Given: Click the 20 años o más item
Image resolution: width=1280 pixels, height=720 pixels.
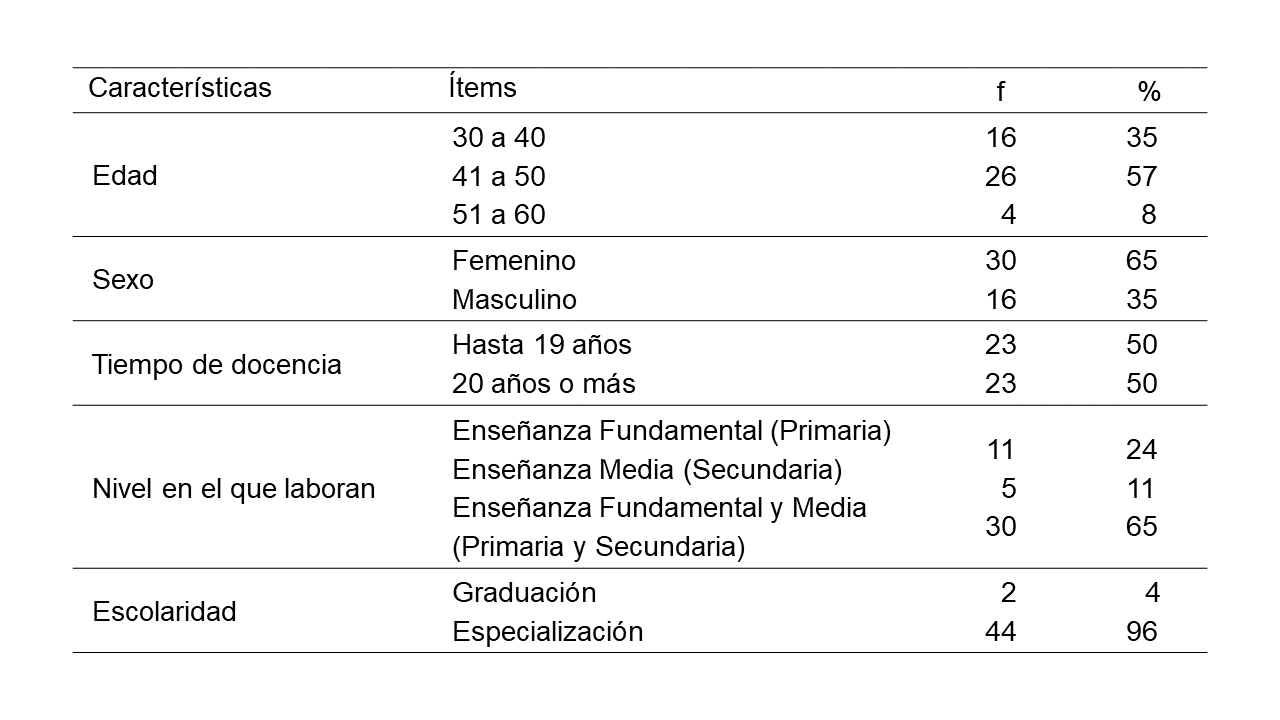Looking at the screenshot, I should tap(544, 383).
